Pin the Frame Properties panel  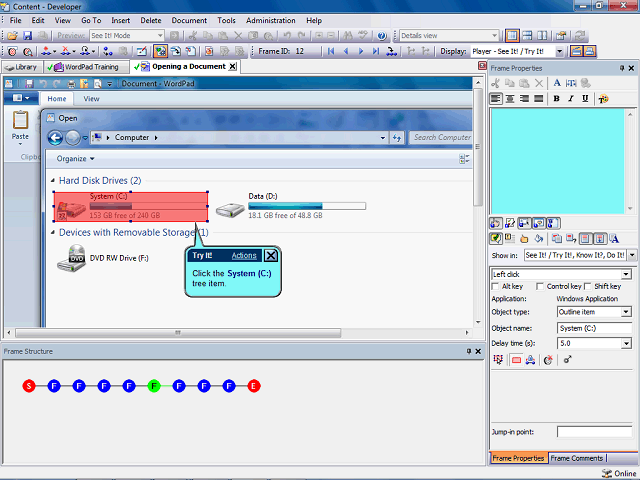tap(622, 68)
